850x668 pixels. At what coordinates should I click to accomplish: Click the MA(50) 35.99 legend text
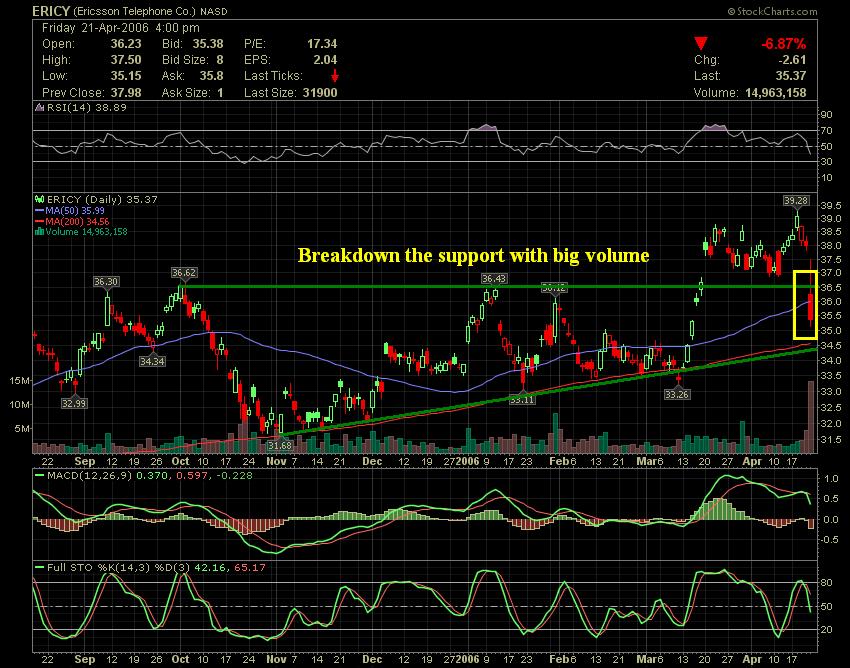(x=75, y=211)
